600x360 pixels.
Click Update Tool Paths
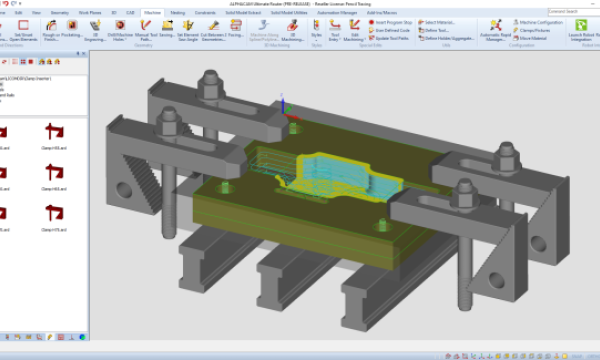(388, 38)
